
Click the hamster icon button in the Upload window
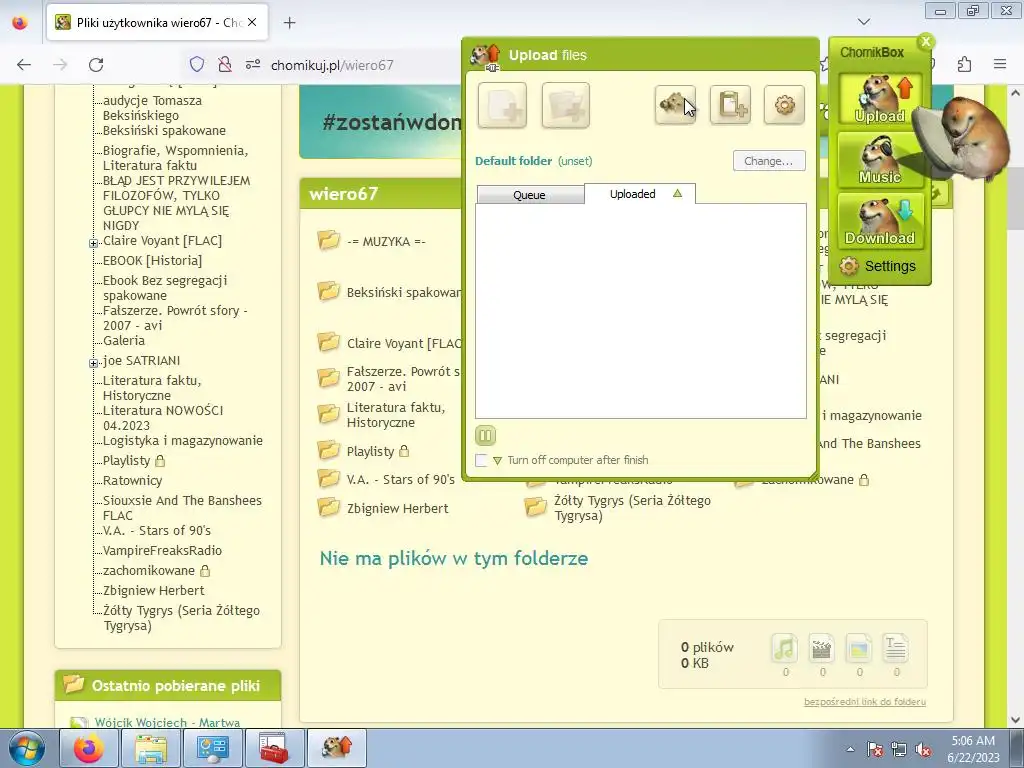[x=675, y=104]
